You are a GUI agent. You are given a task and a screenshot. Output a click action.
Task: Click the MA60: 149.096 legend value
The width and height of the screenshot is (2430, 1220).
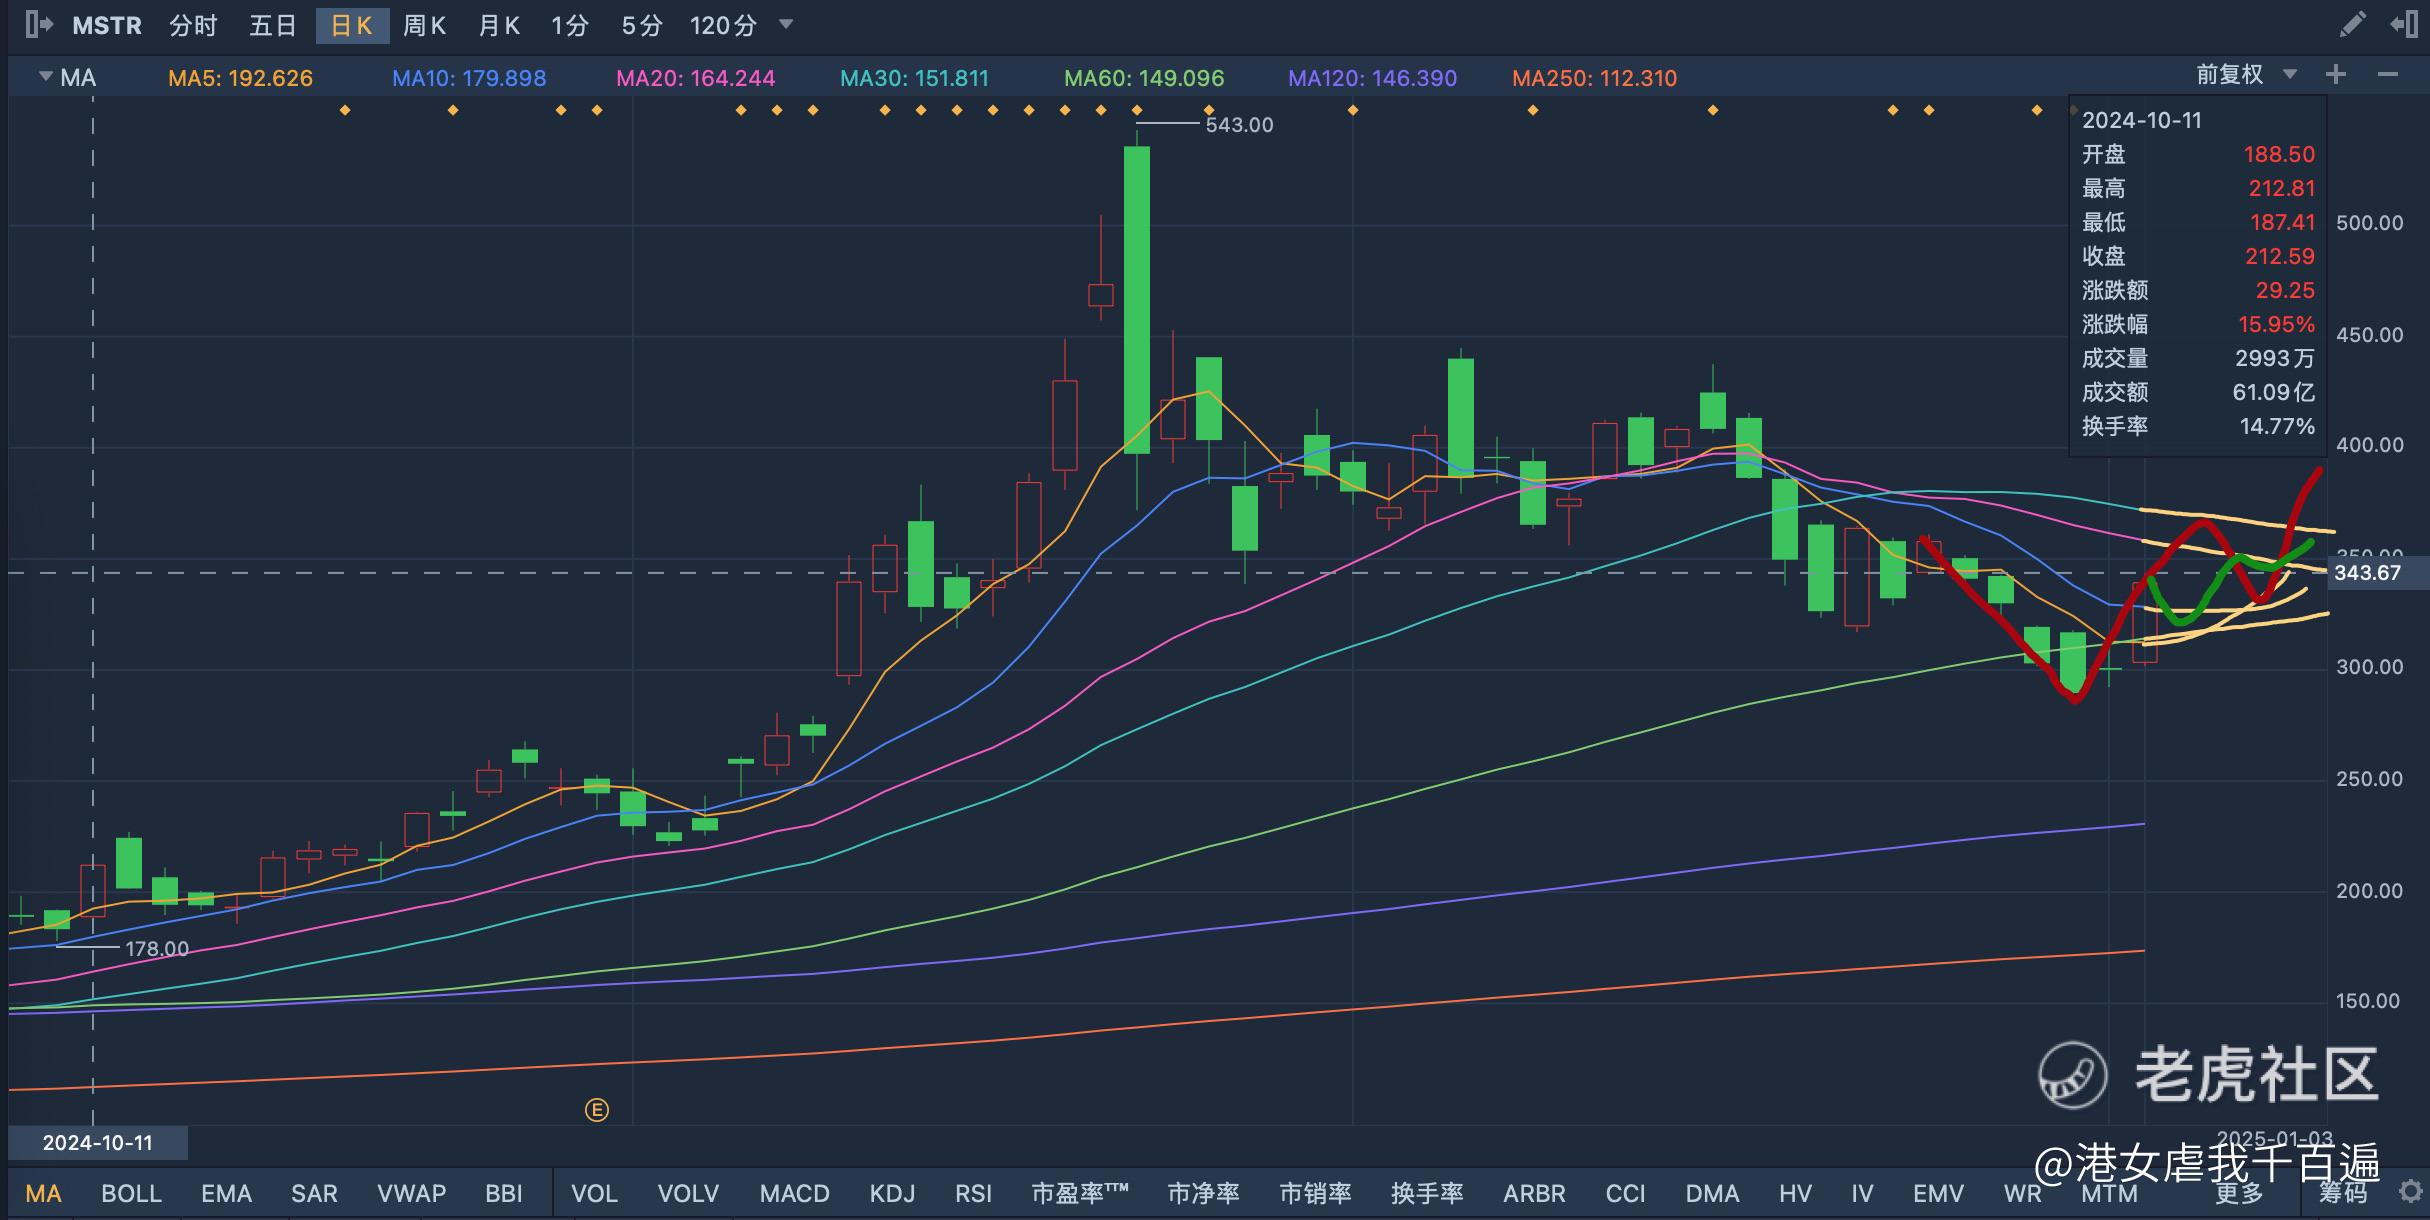(x=1144, y=78)
